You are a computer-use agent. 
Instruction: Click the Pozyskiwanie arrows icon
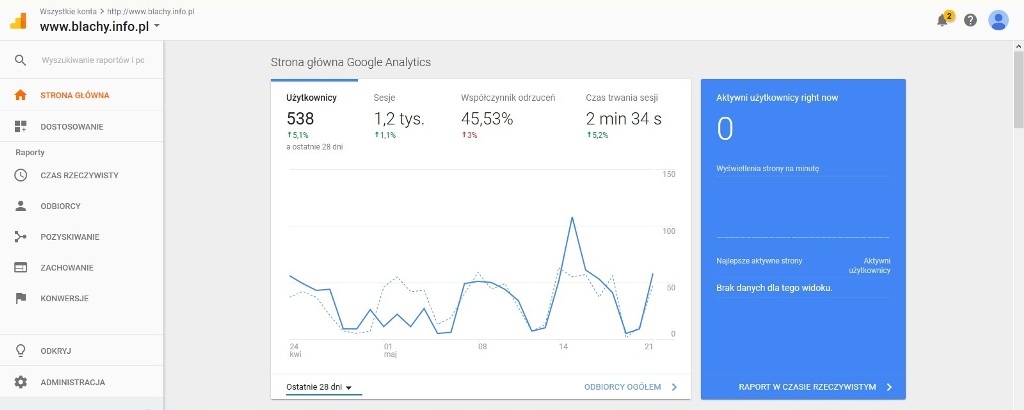(x=21, y=237)
